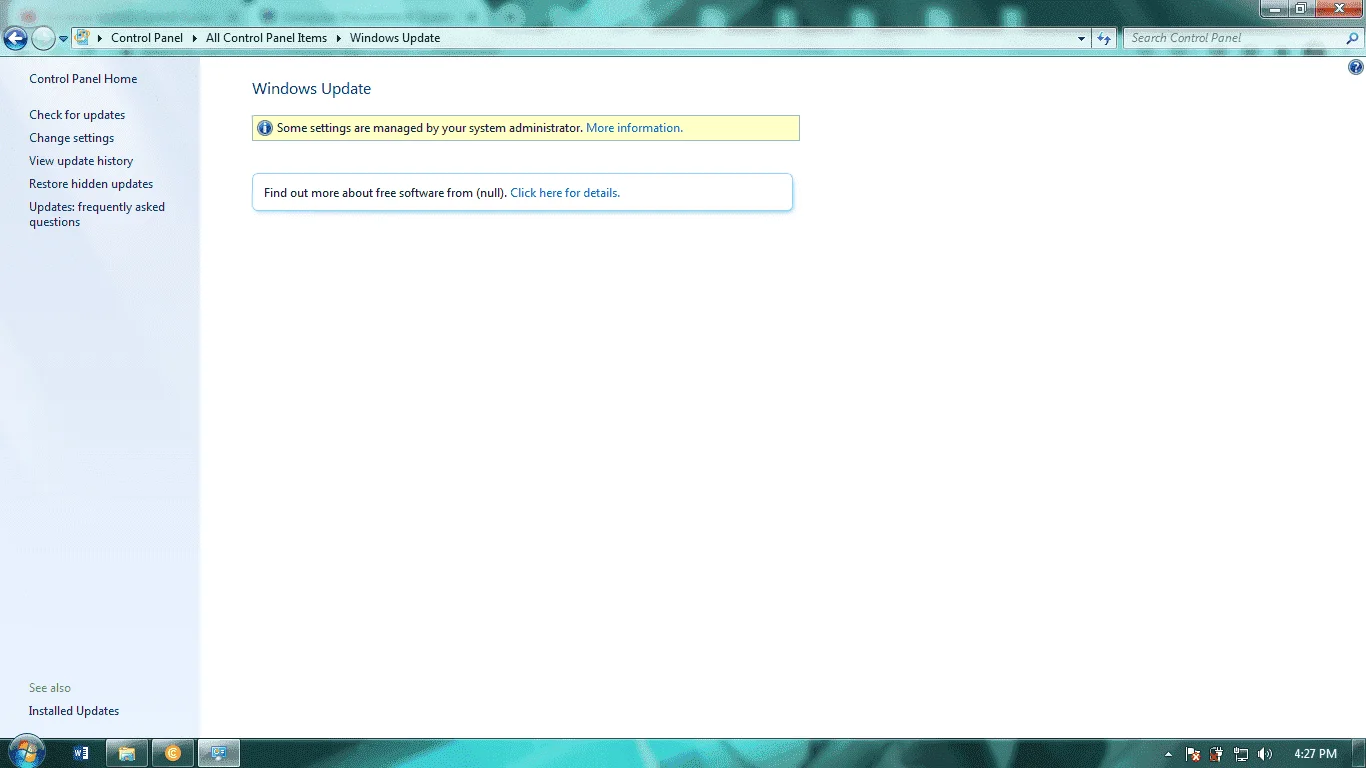Image resolution: width=1366 pixels, height=768 pixels.
Task: Open Help with the blue question mark
Action: point(1356,68)
